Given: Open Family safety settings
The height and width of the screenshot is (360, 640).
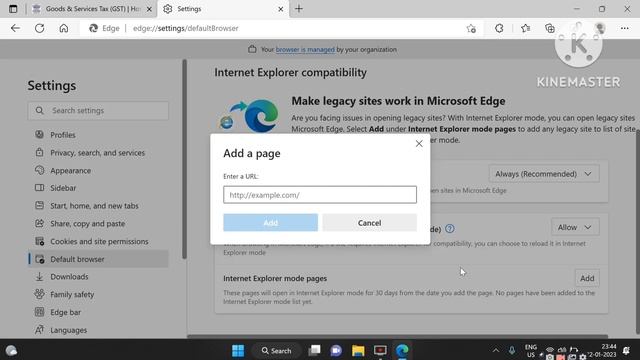Looking at the screenshot, I should [x=98, y=295].
